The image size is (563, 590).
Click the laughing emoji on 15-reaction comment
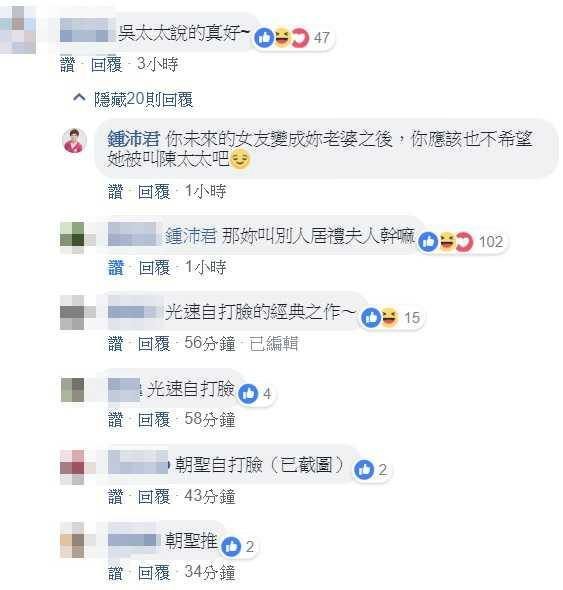pyautogui.click(x=389, y=318)
